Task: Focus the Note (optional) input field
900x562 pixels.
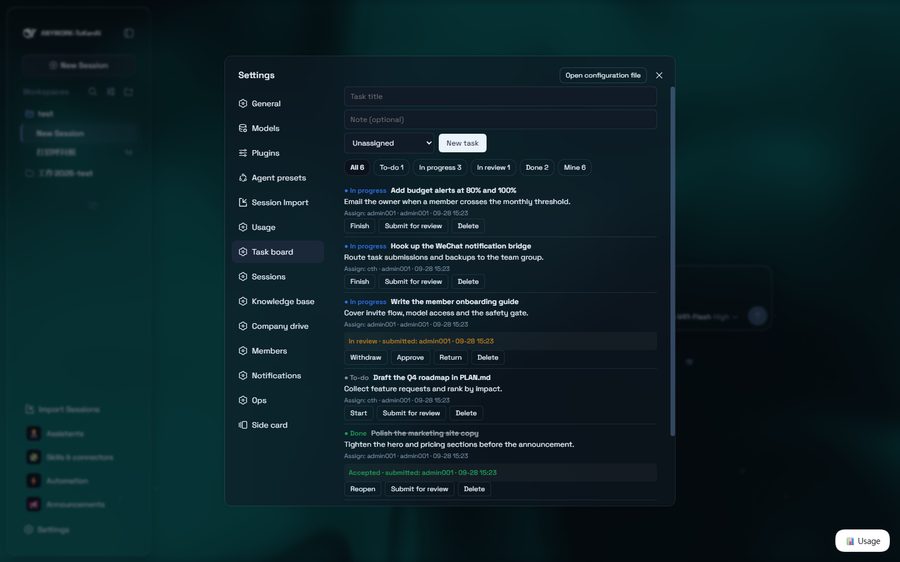Action: click(500, 119)
